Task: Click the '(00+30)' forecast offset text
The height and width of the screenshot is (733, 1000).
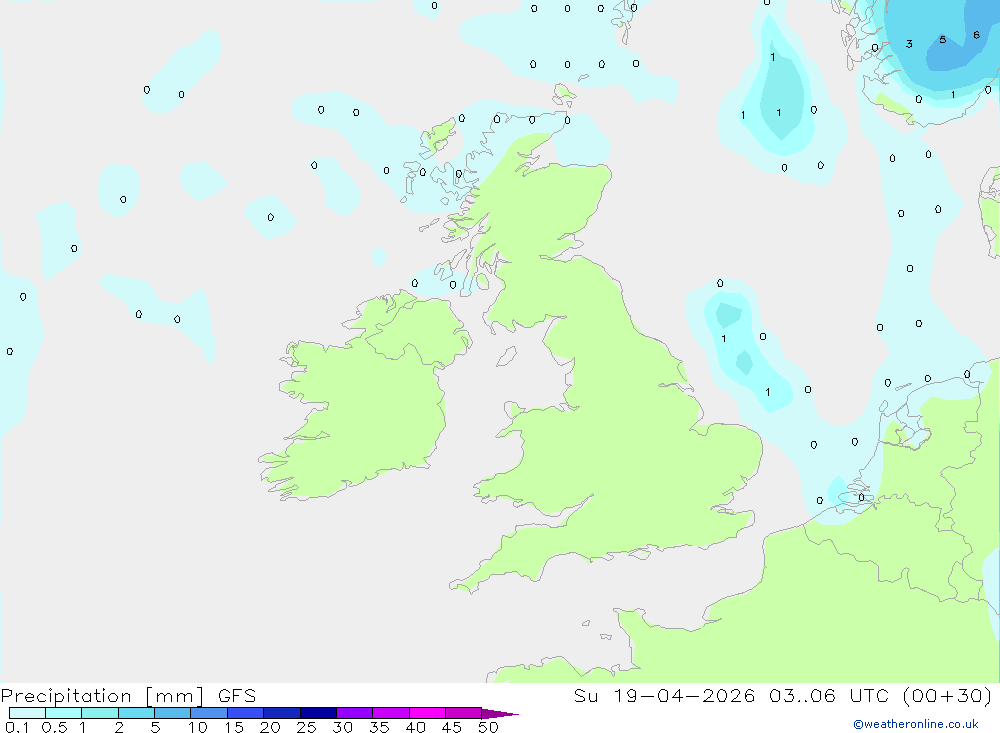Action: tap(948, 695)
